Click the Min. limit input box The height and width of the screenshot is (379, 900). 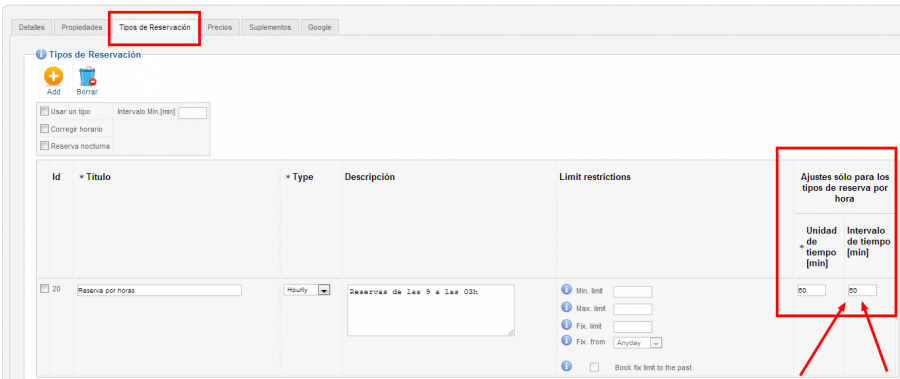click(633, 292)
